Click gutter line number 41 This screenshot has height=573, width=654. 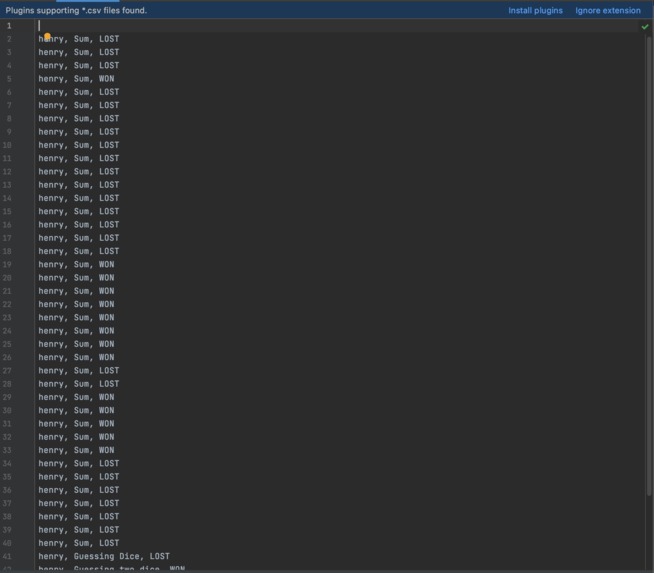[x=7, y=556]
